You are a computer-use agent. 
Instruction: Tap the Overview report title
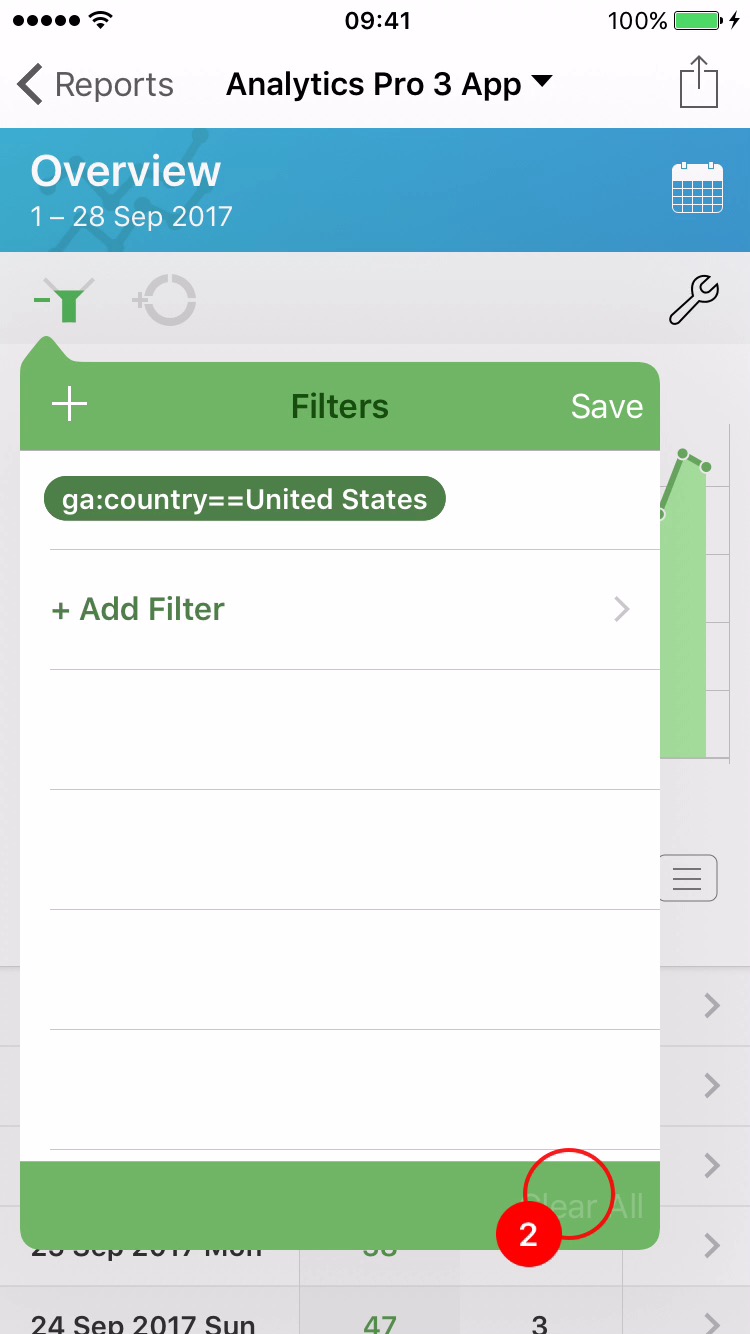pos(125,171)
